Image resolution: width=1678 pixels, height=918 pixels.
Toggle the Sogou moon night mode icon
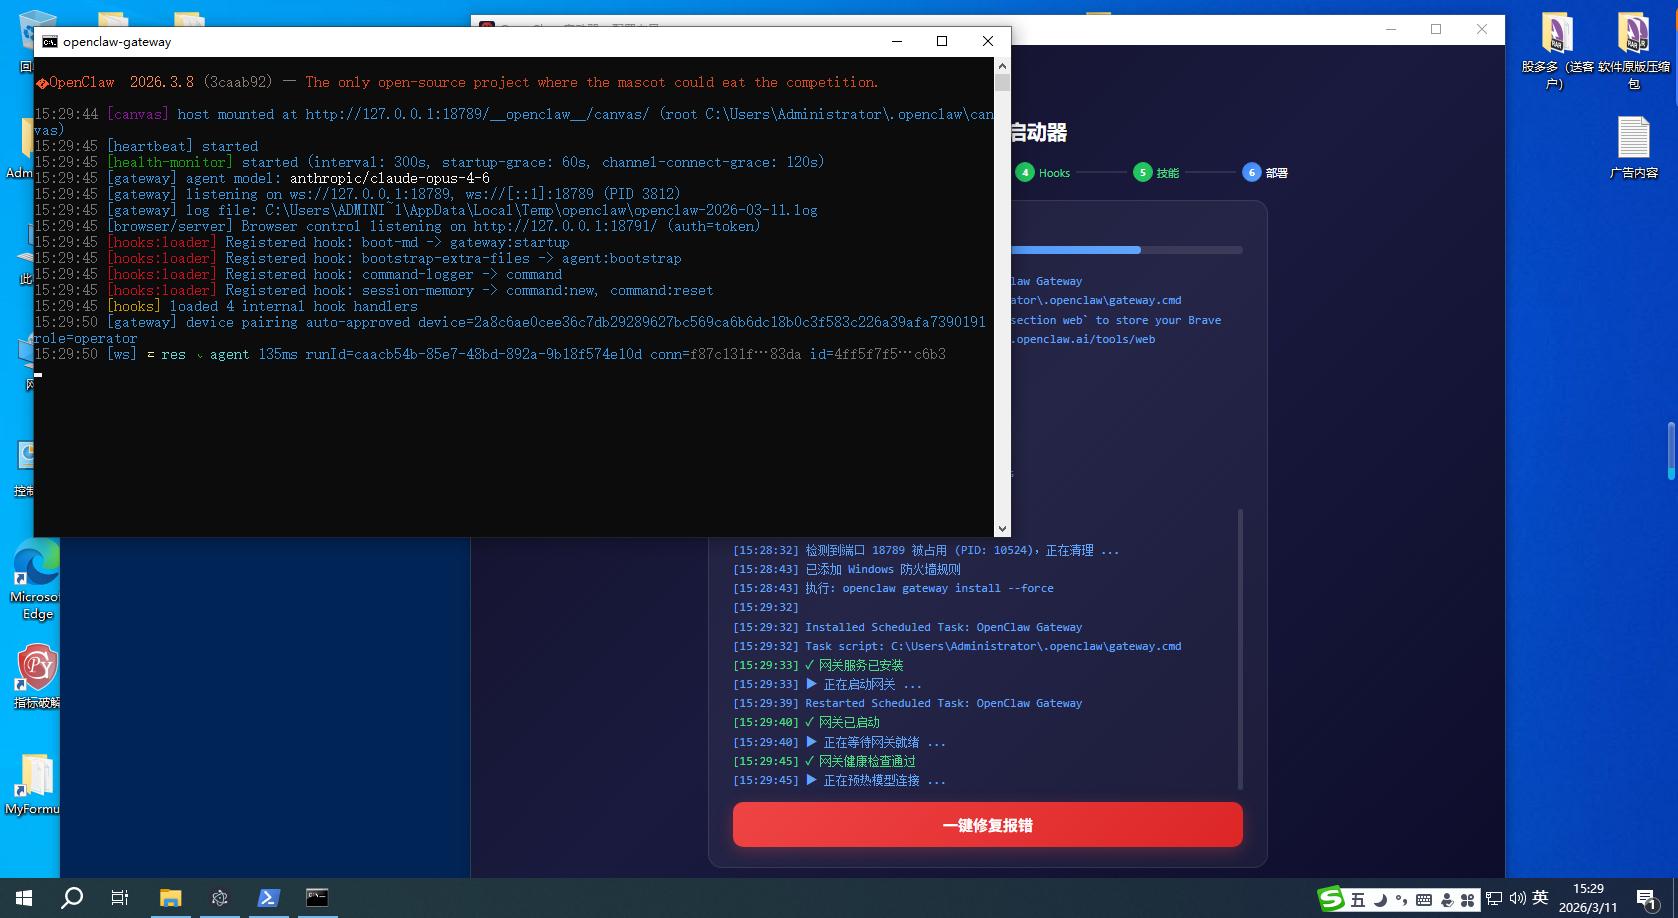(1380, 900)
